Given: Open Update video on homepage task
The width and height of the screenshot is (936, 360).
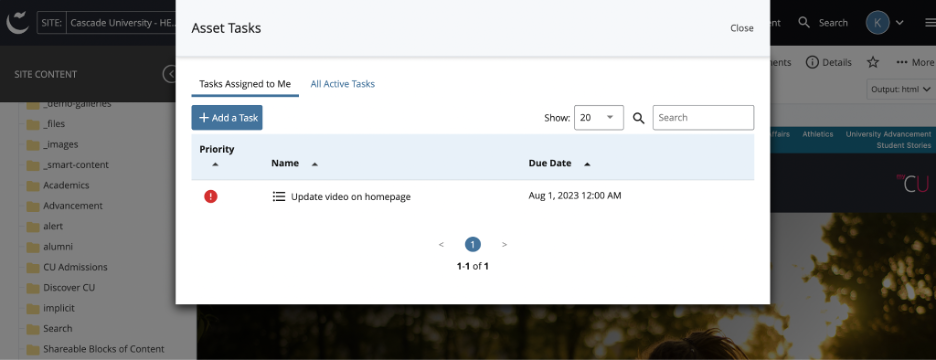Looking at the screenshot, I should coord(351,196).
